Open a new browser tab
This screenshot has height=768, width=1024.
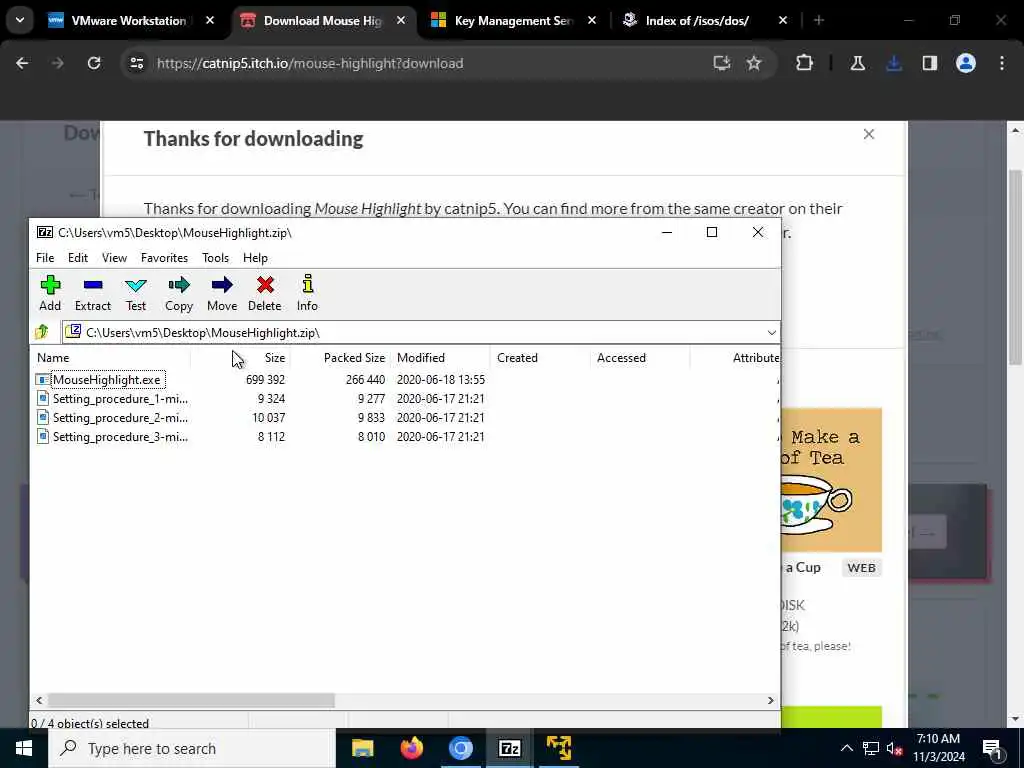818,21
